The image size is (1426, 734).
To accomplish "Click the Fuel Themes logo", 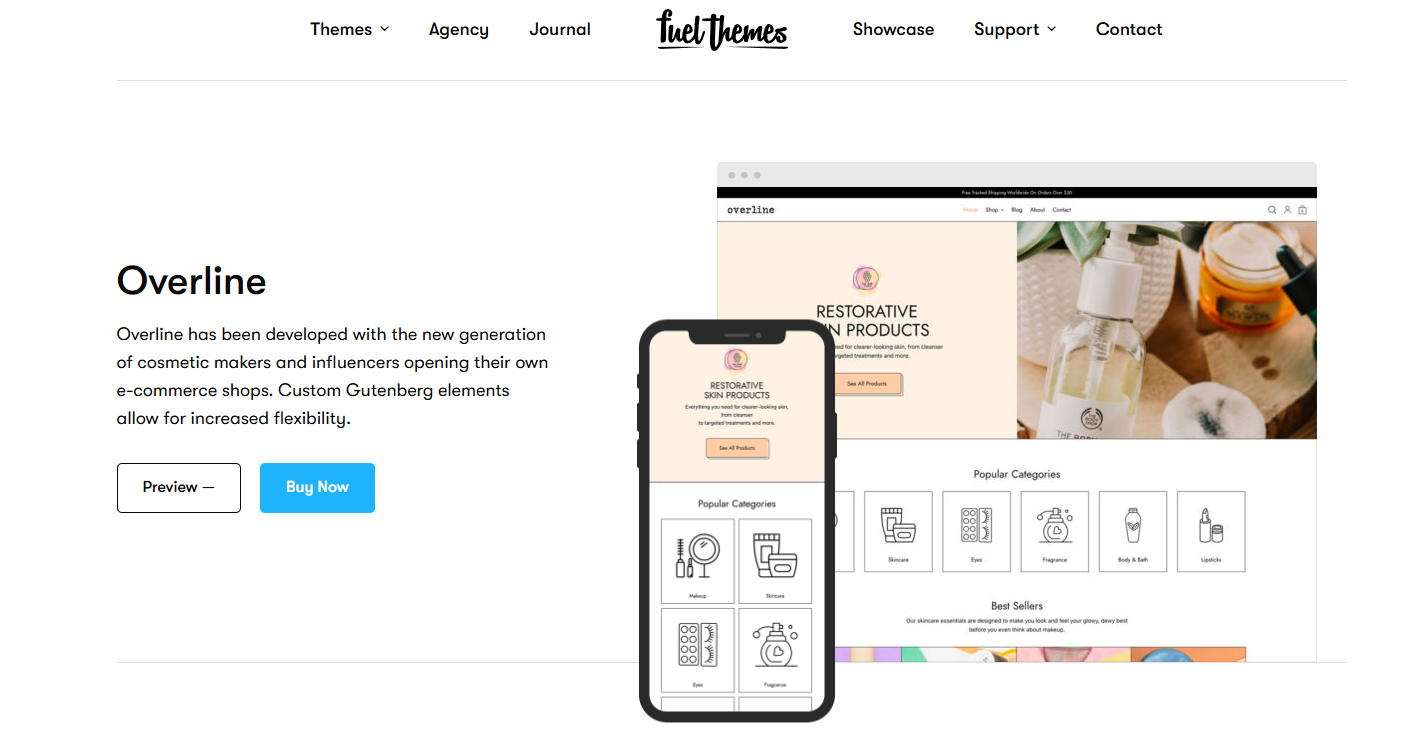I will [722, 30].
